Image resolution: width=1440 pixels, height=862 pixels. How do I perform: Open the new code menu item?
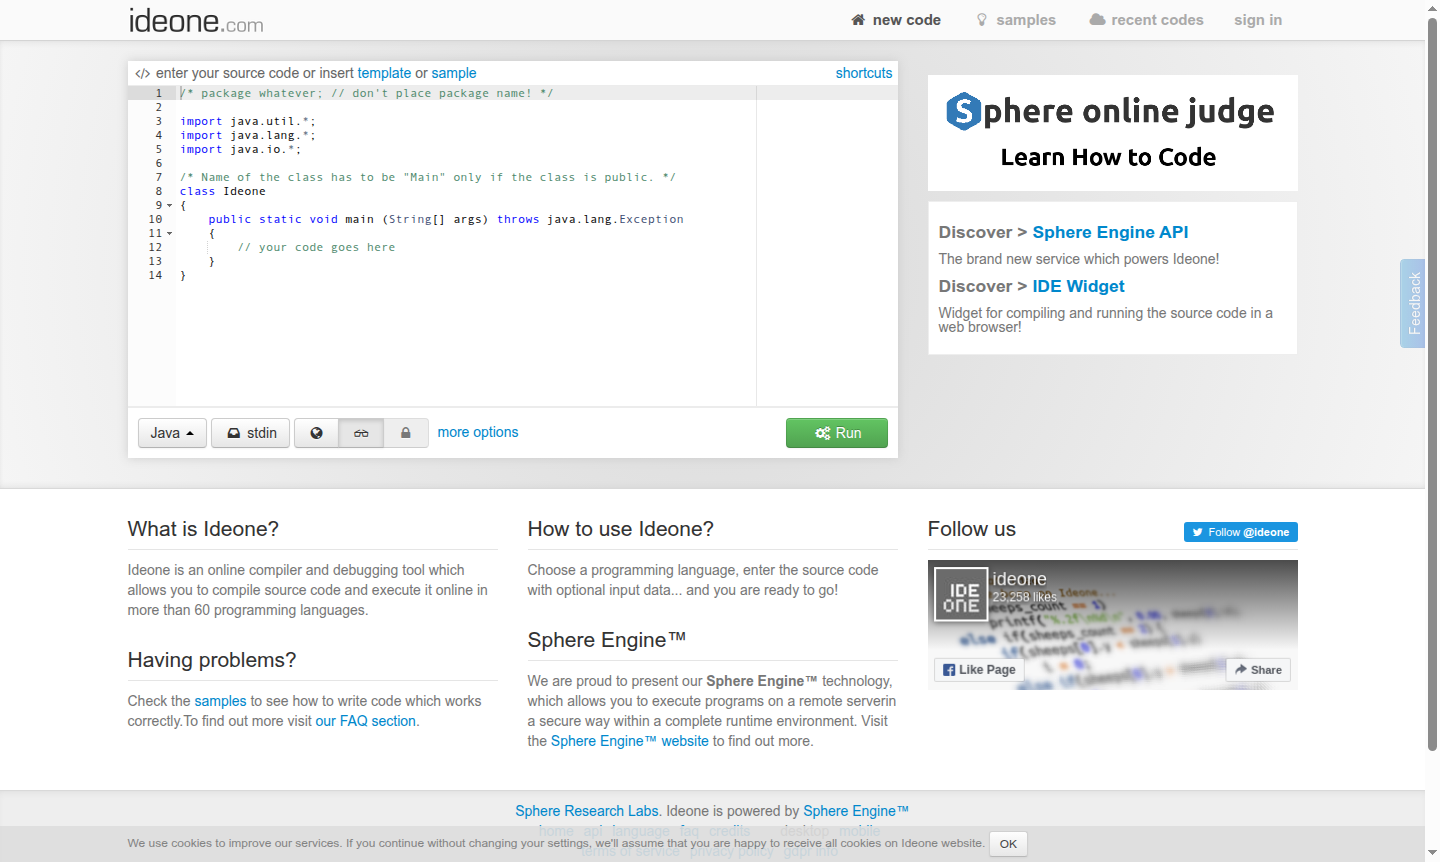click(x=896, y=20)
